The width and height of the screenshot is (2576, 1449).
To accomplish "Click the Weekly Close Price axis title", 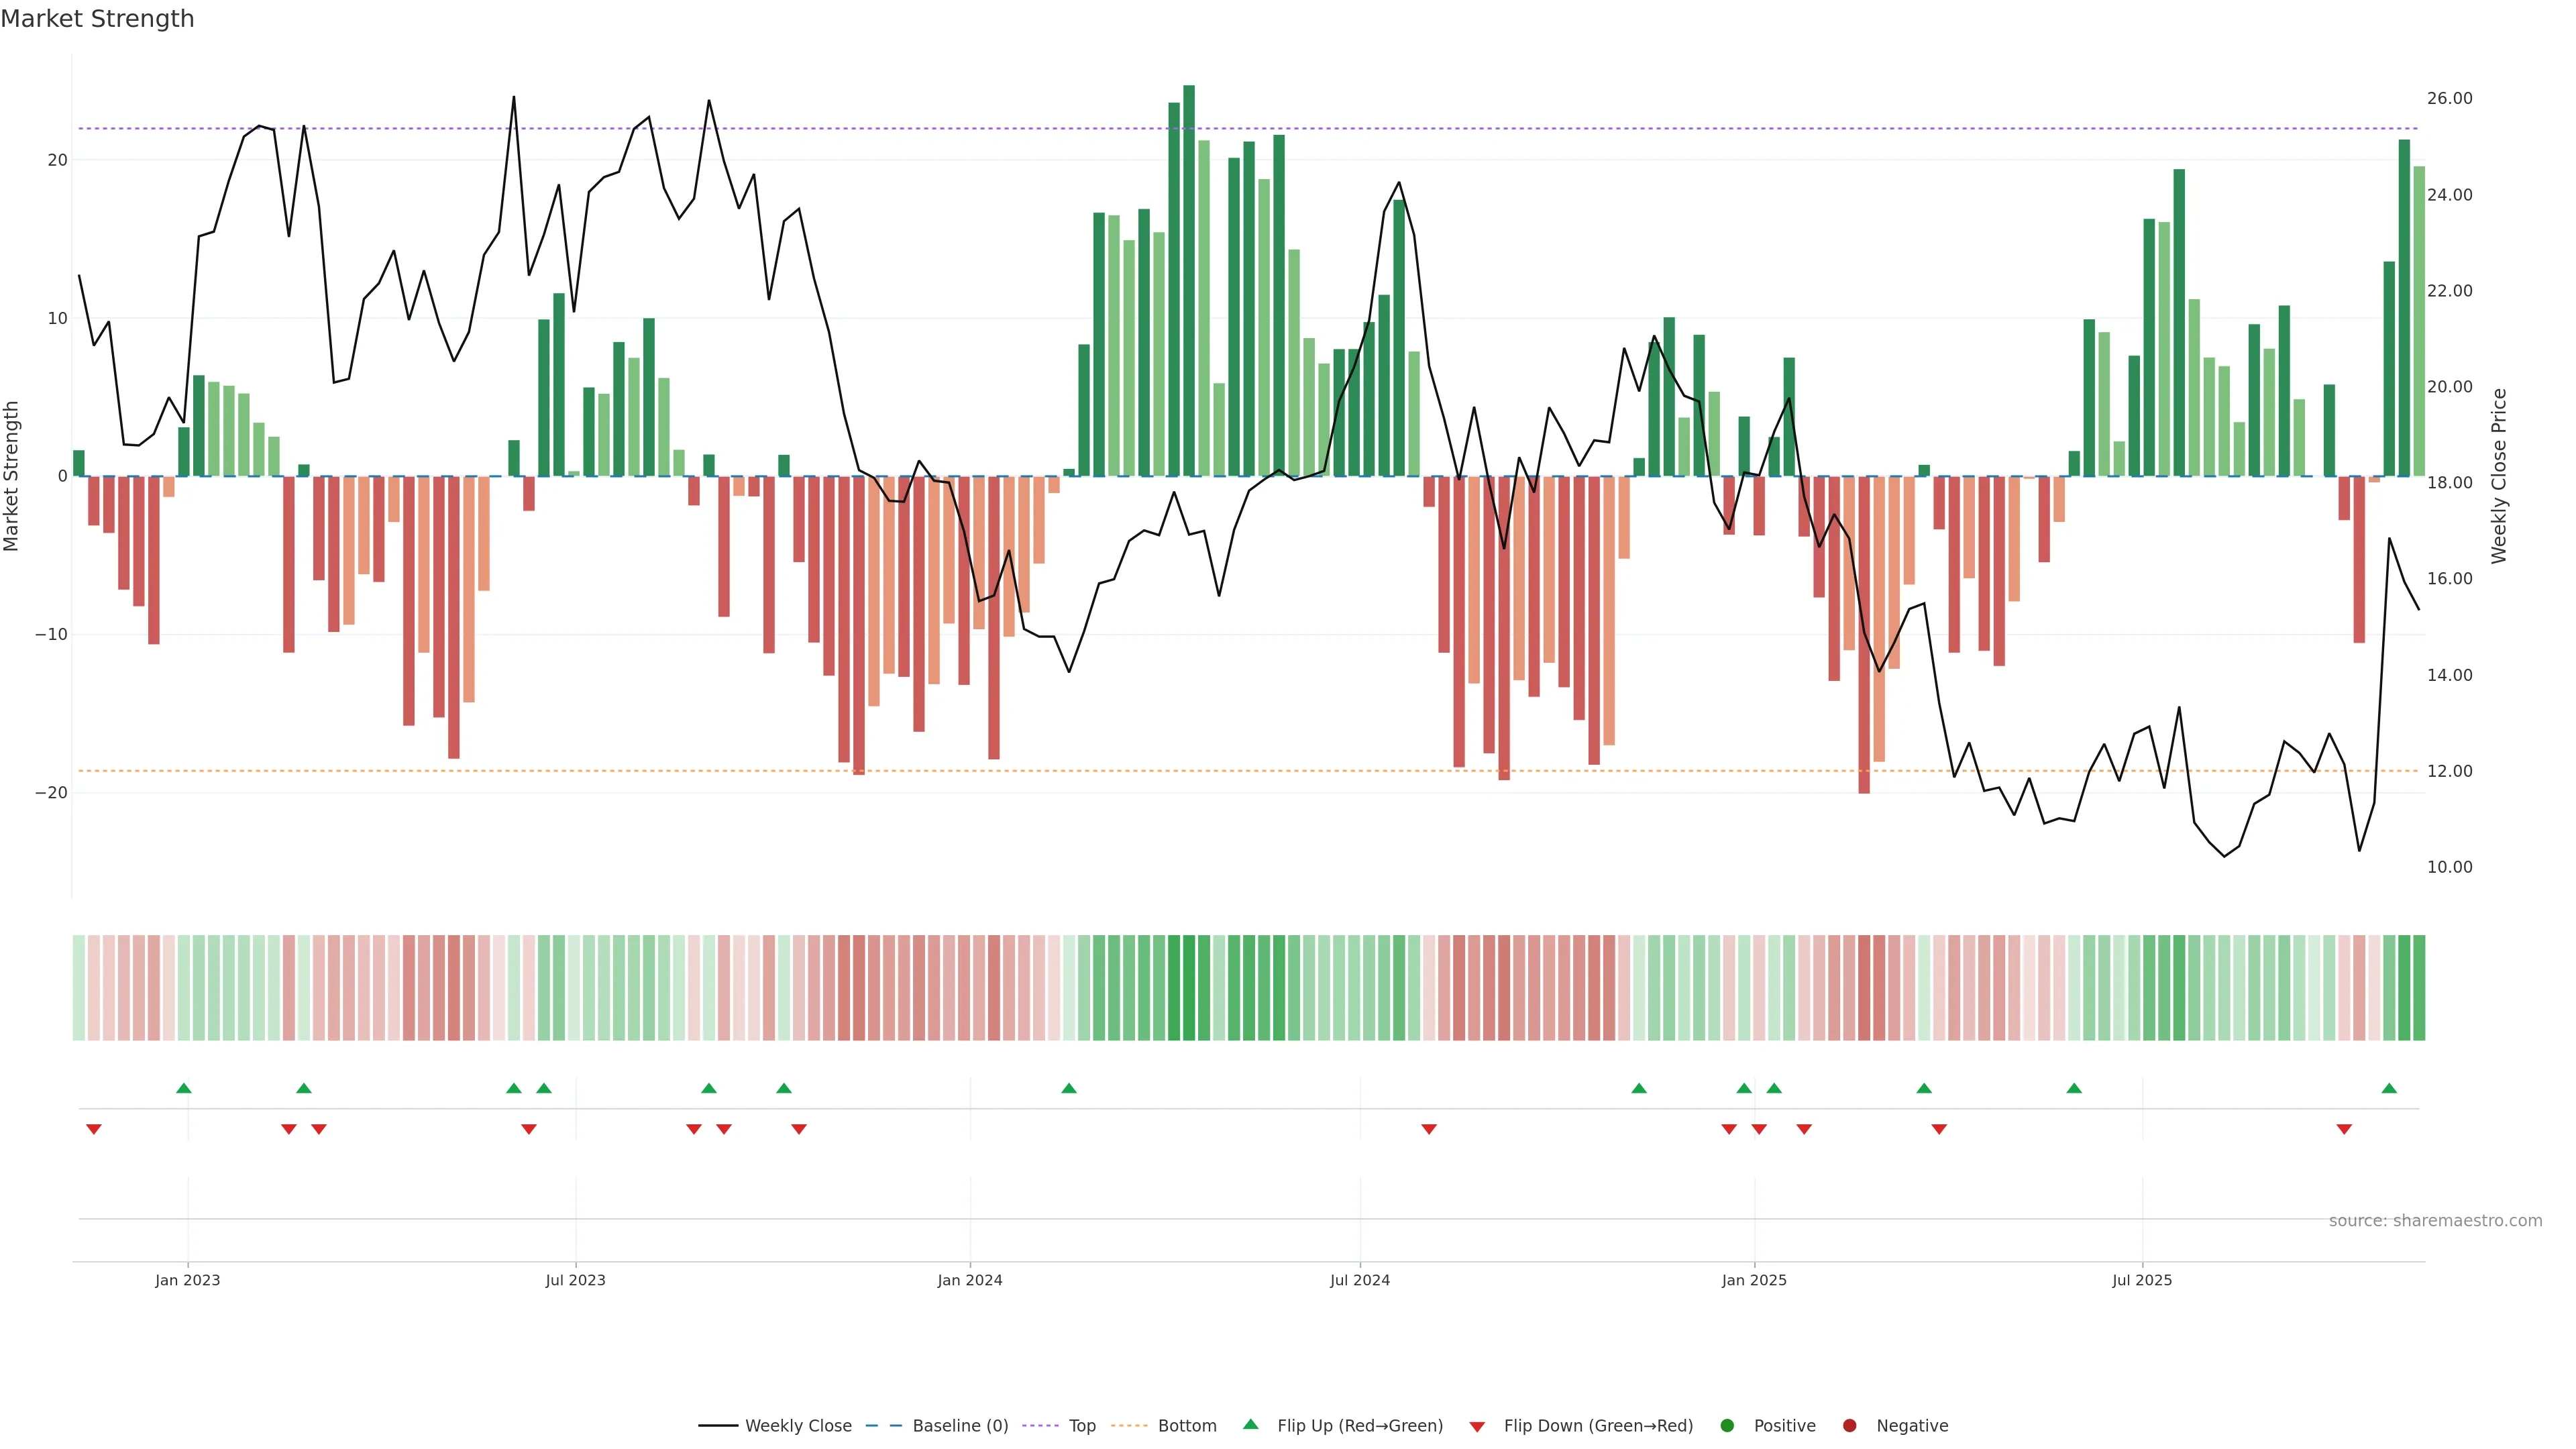I will (x=2499, y=476).
